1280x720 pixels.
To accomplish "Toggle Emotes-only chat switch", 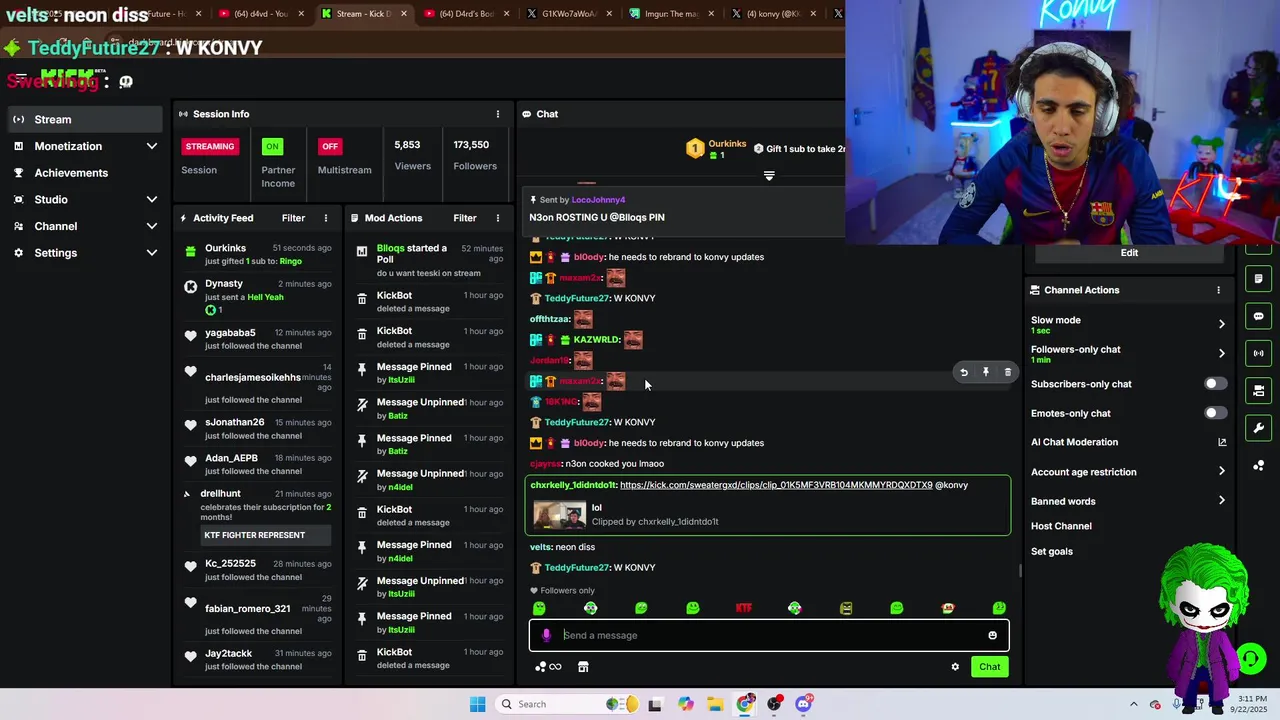I will click(1215, 413).
